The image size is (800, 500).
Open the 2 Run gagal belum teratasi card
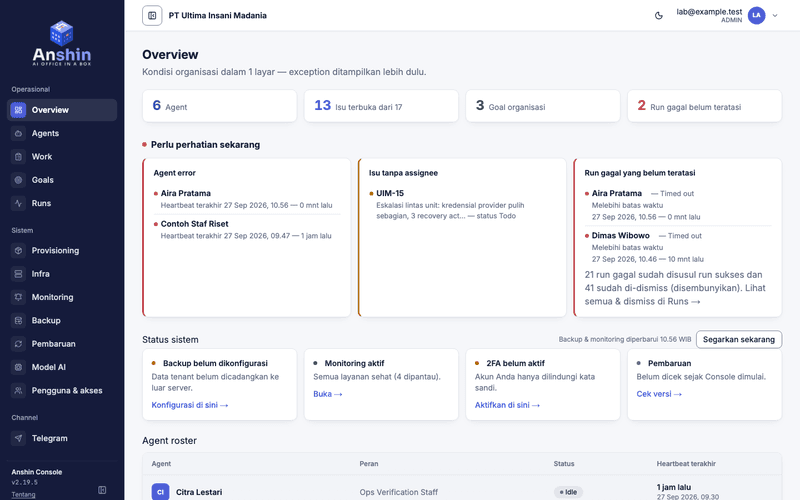[x=705, y=106]
